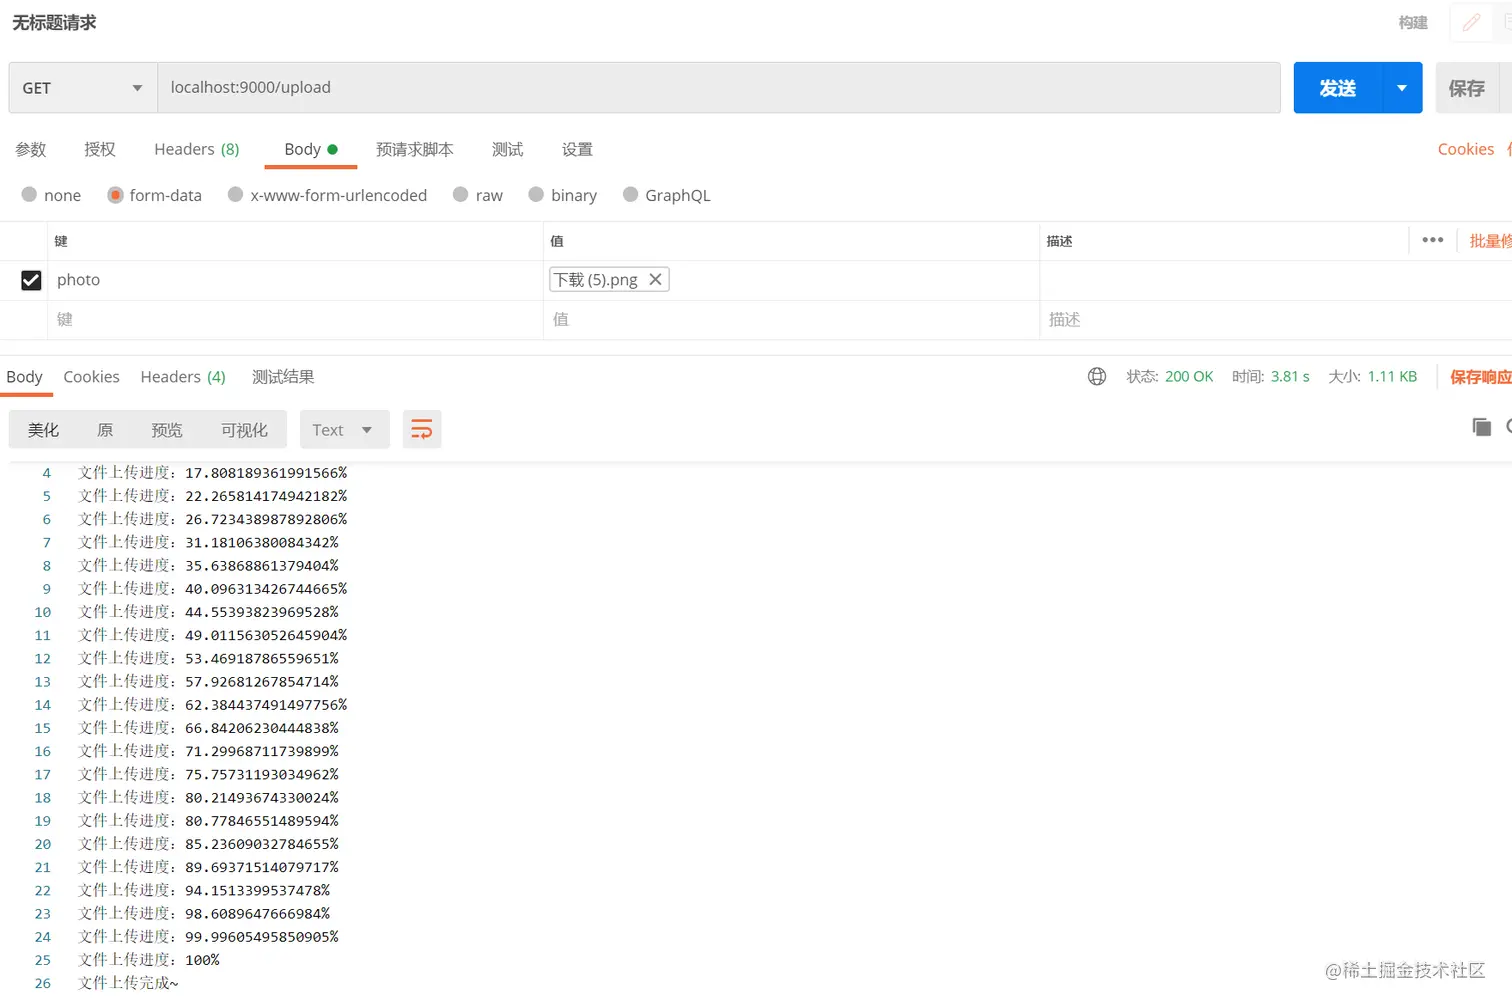Click the line reading 文件上传进度: 100%
This screenshot has width=1512, height=1007.
pyautogui.click(x=149, y=960)
